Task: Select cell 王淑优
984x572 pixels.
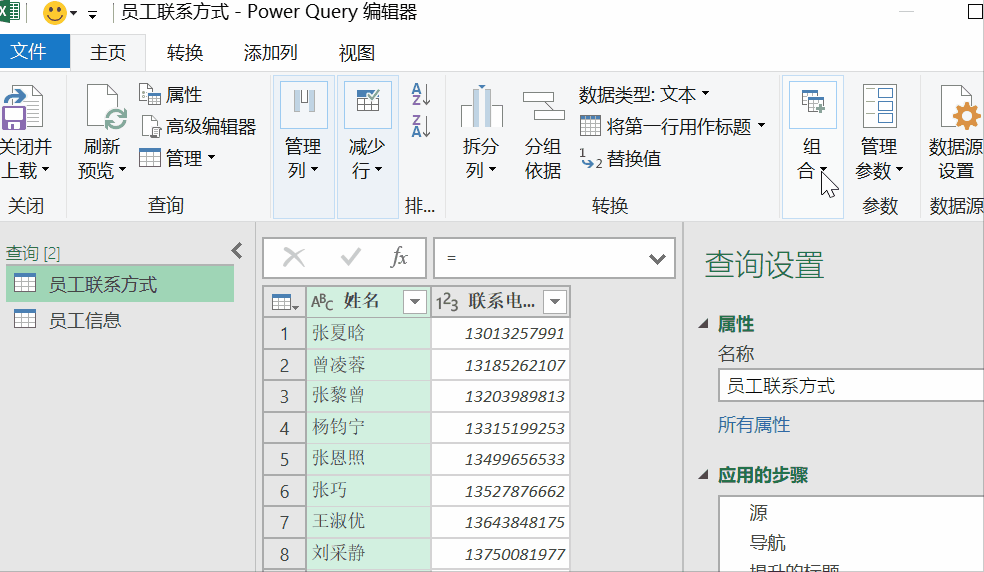Action: (x=368, y=521)
